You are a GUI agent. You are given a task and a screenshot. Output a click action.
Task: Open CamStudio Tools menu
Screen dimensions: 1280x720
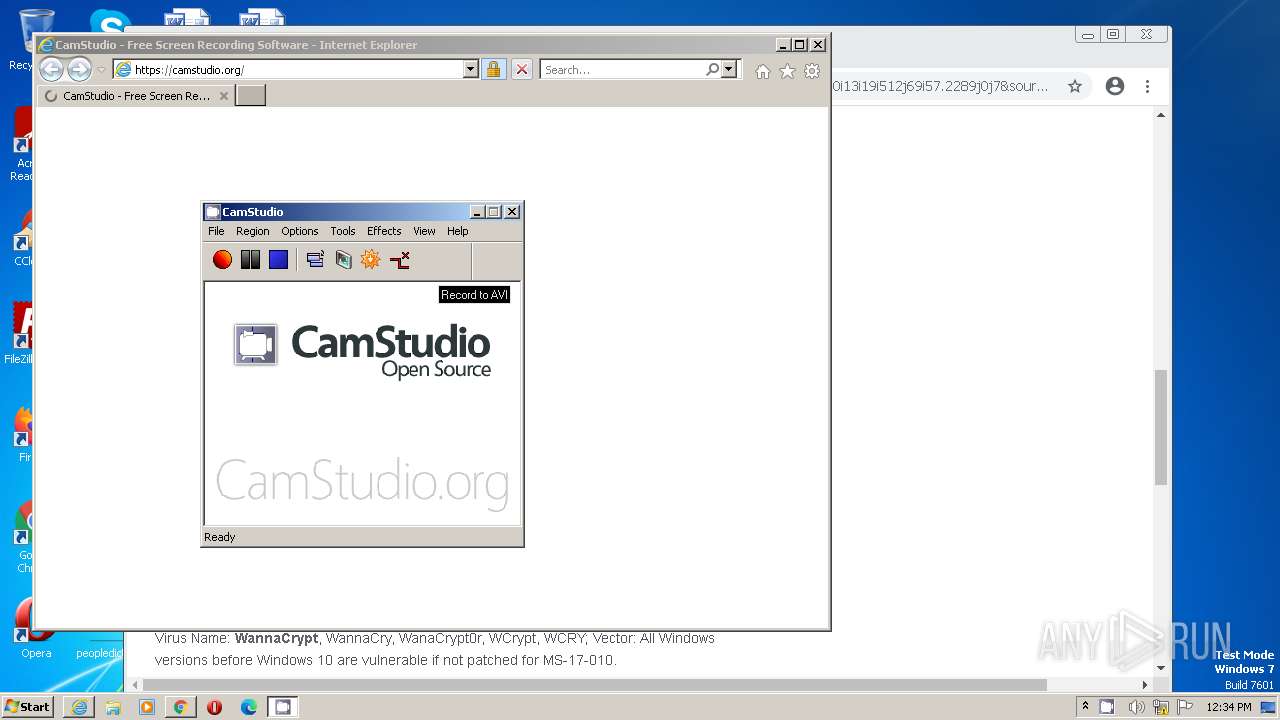[343, 231]
